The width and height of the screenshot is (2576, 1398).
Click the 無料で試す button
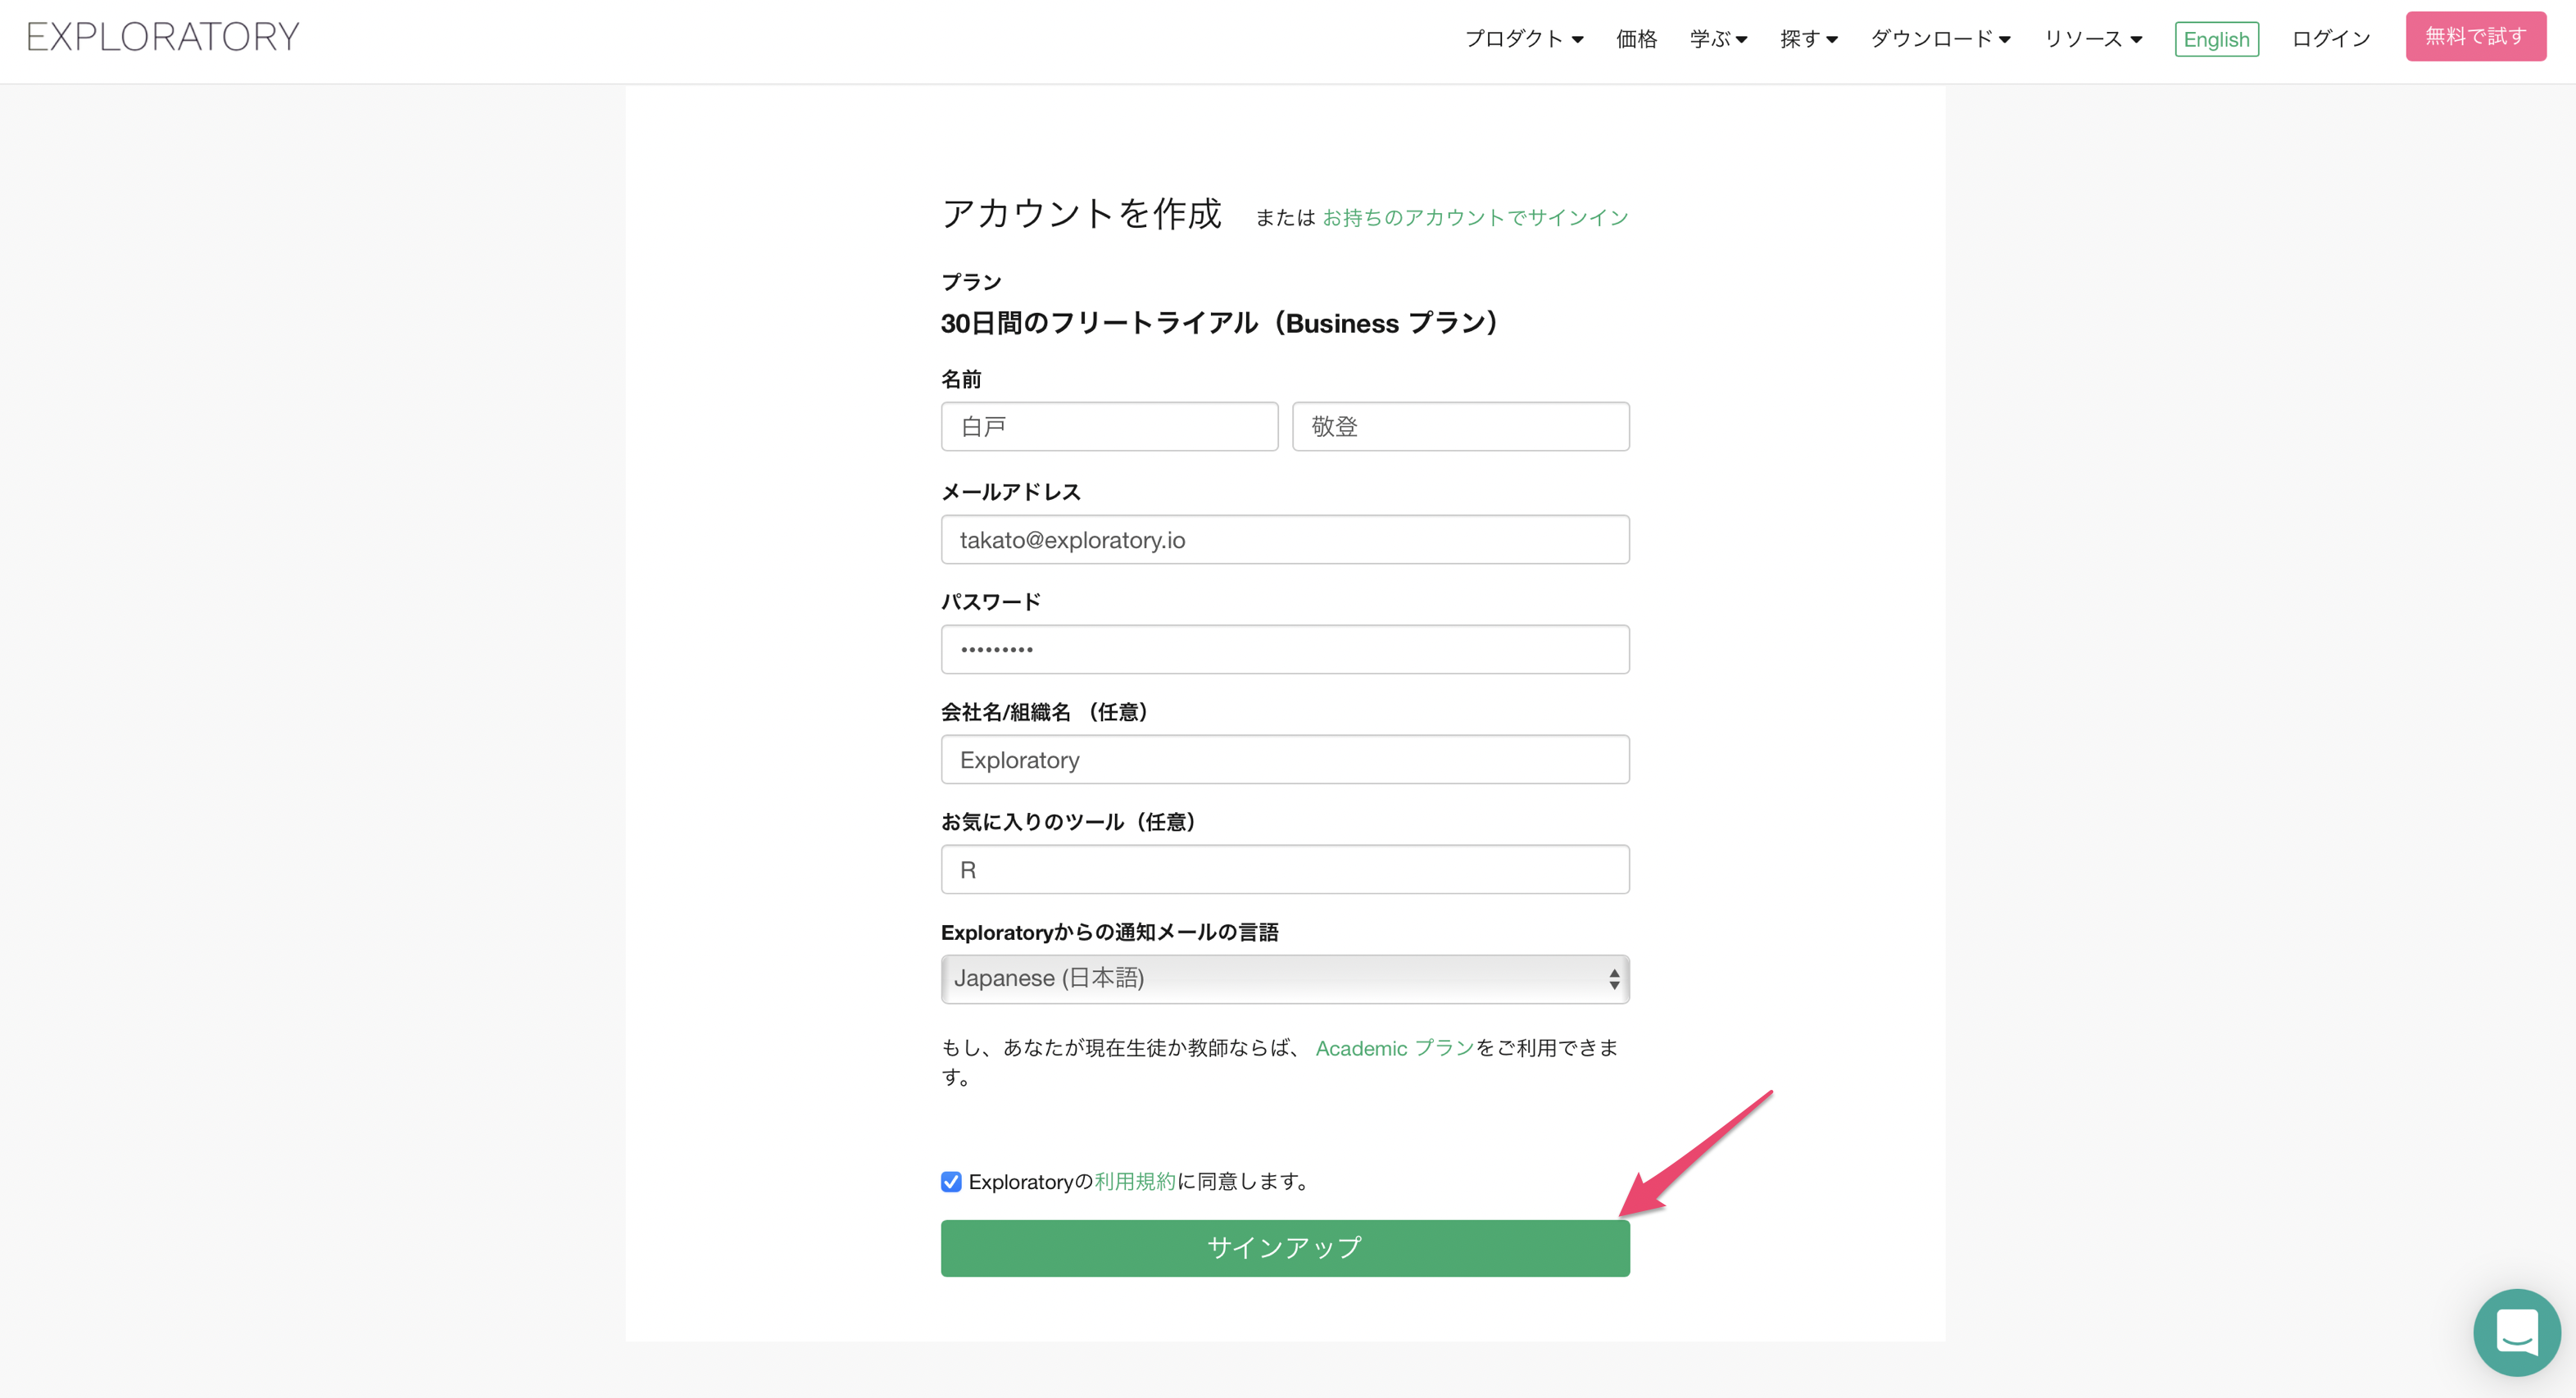click(2475, 36)
